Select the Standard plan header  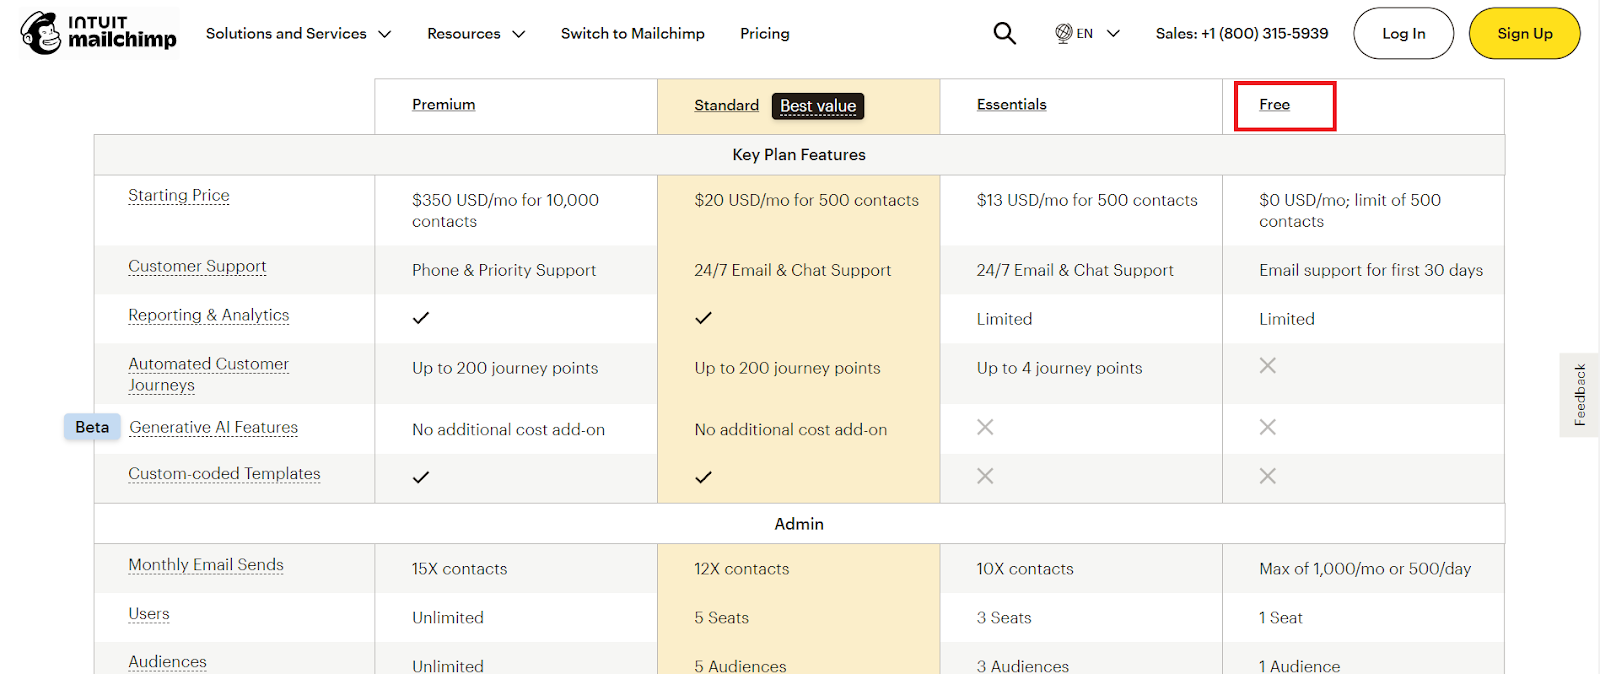pos(726,105)
